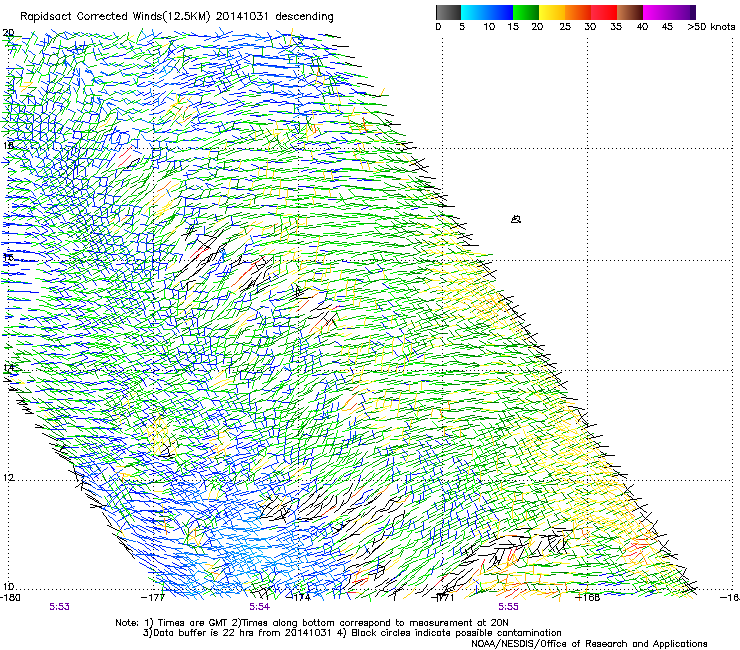Viewport: 740px width, 650px height.
Task: Click the cyan-blue 5-15 knots legend gradient
Action: pos(487,12)
